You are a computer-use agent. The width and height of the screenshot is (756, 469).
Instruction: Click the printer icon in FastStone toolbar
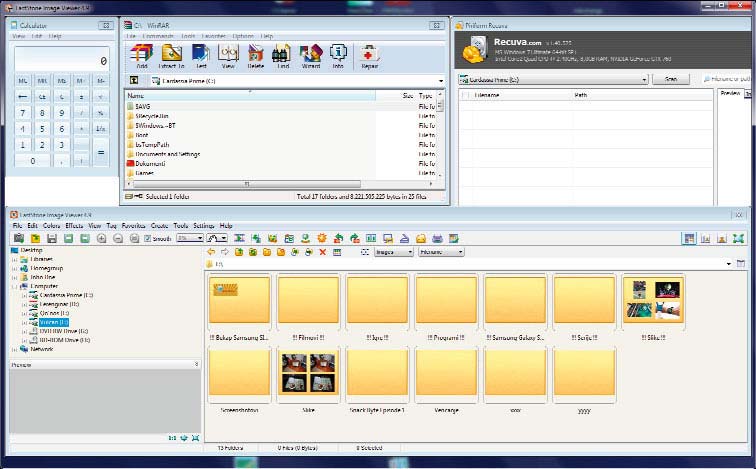pyautogui.click(x=437, y=238)
